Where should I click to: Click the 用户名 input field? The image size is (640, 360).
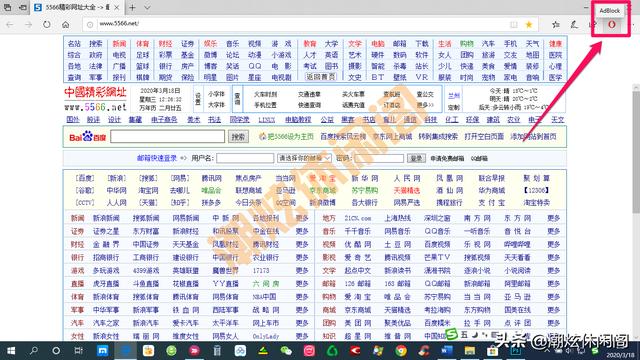coord(245,158)
